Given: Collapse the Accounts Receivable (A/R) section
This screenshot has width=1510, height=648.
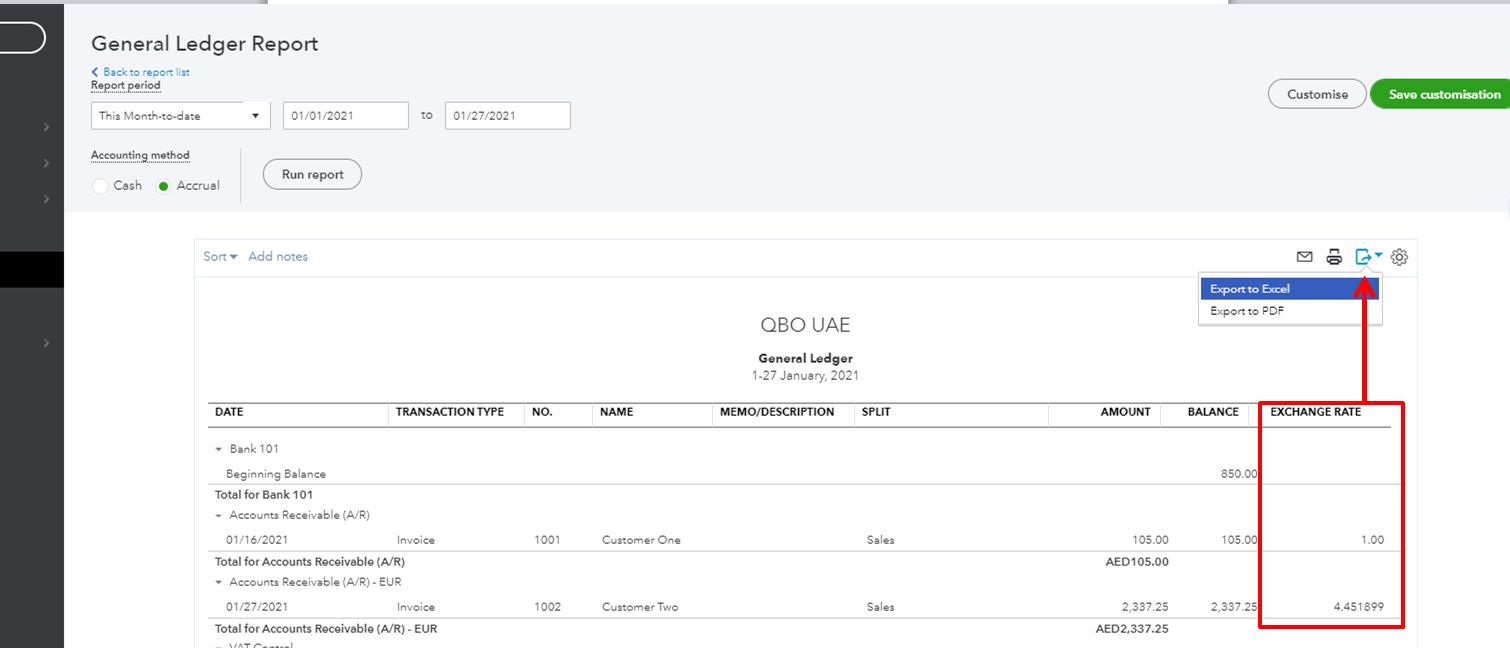Looking at the screenshot, I should pyautogui.click(x=219, y=516).
